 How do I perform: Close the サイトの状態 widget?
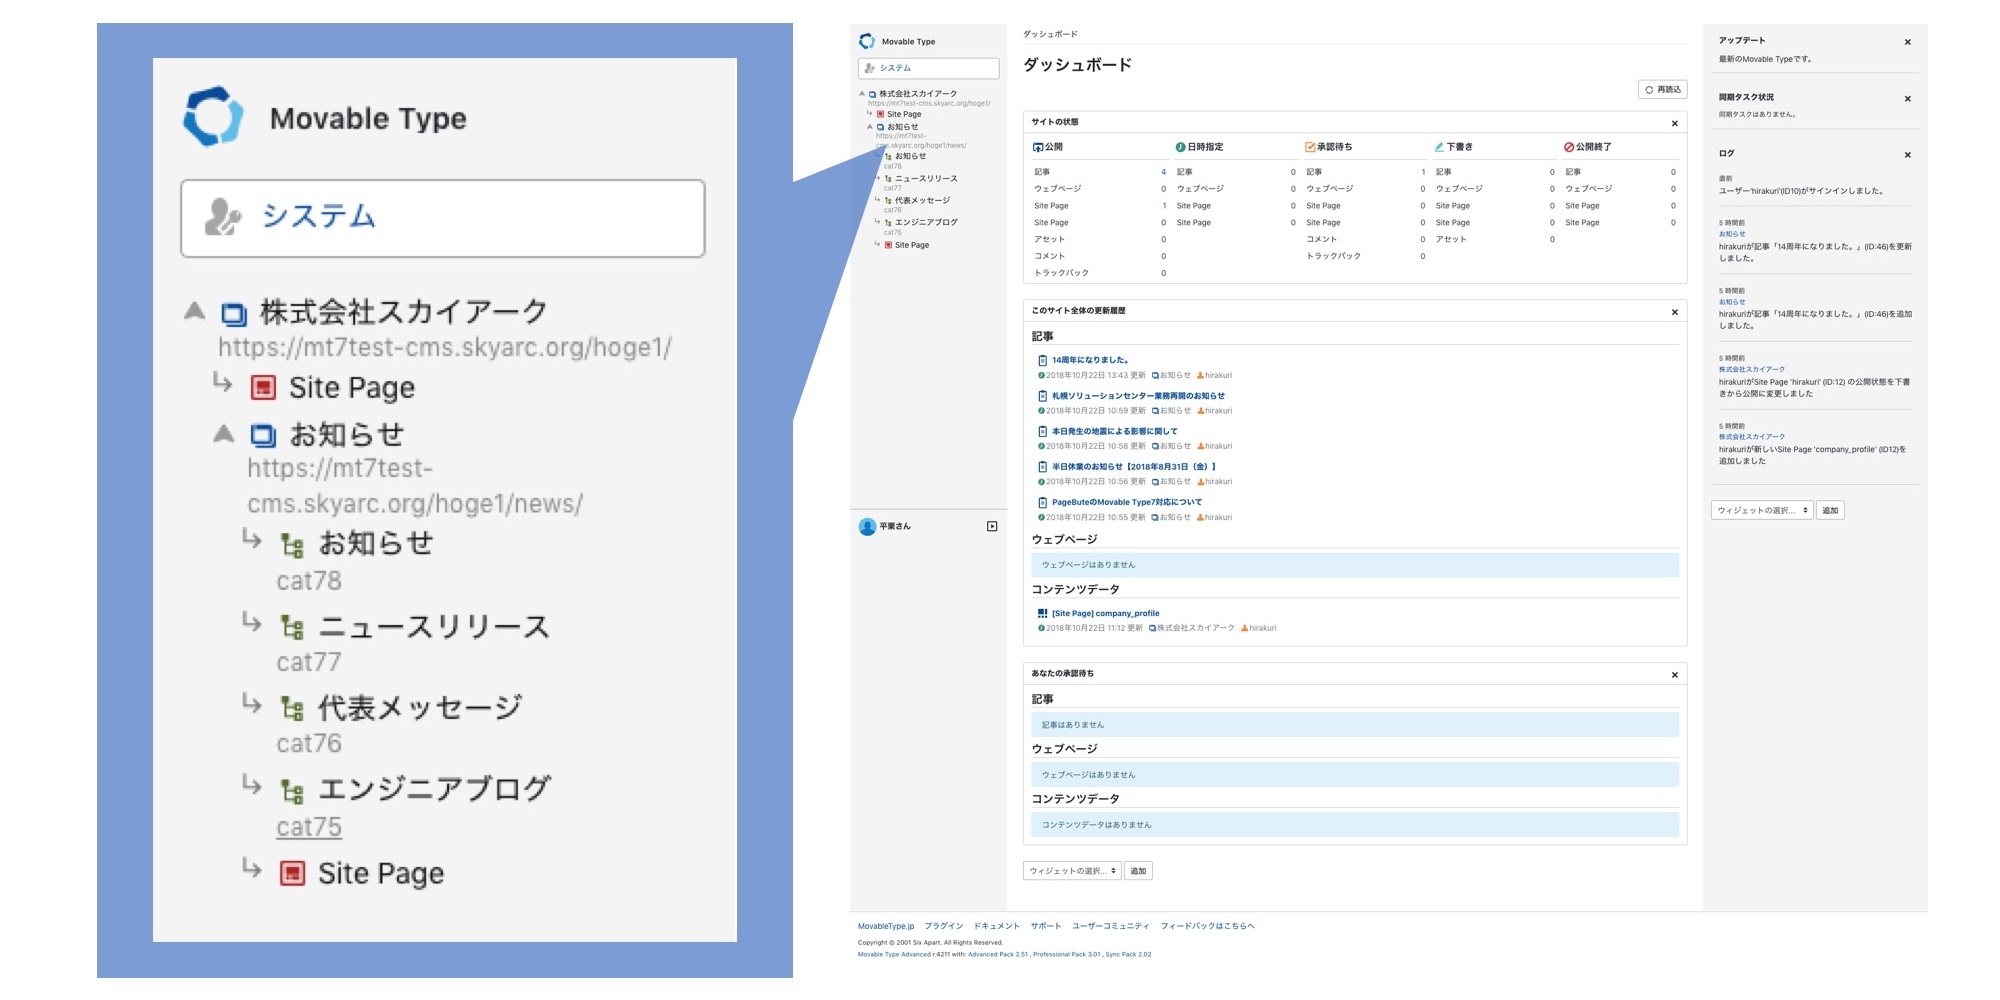[x=1675, y=124]
